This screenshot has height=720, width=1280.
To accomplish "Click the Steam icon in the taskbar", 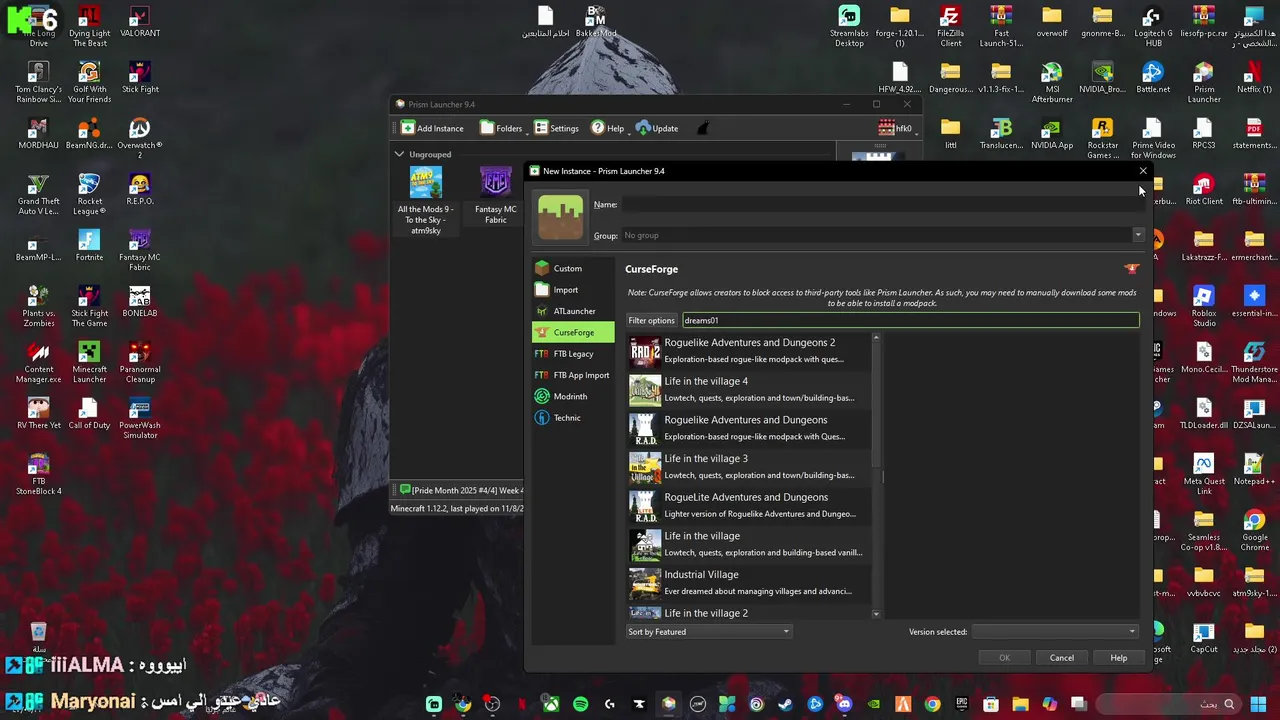I will tap(785, 704).
